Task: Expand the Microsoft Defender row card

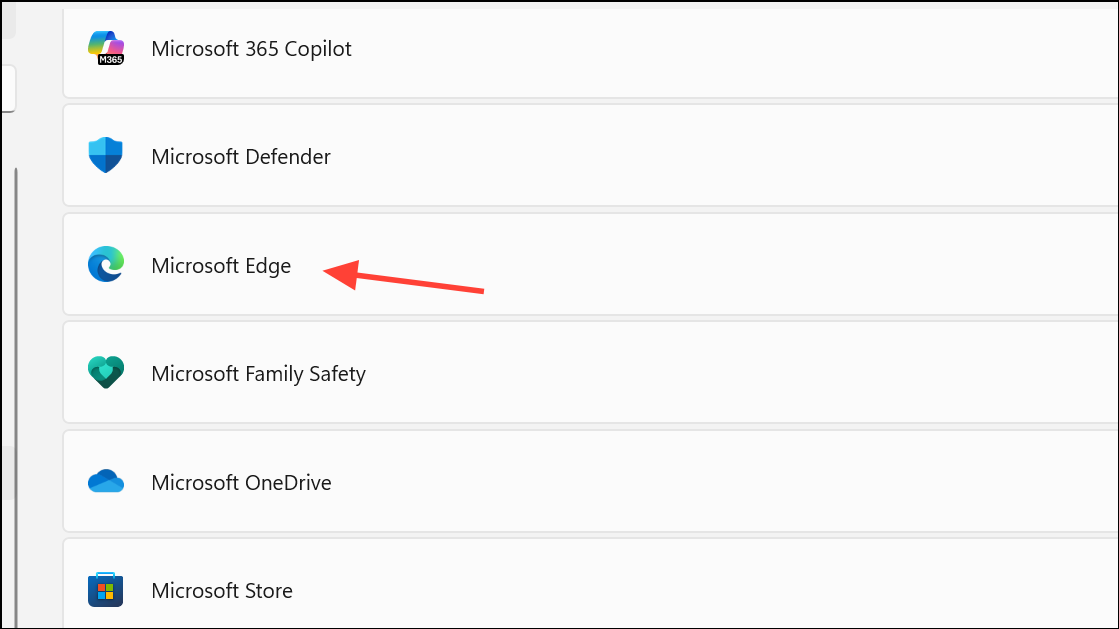Action: [x=591, y=156]
